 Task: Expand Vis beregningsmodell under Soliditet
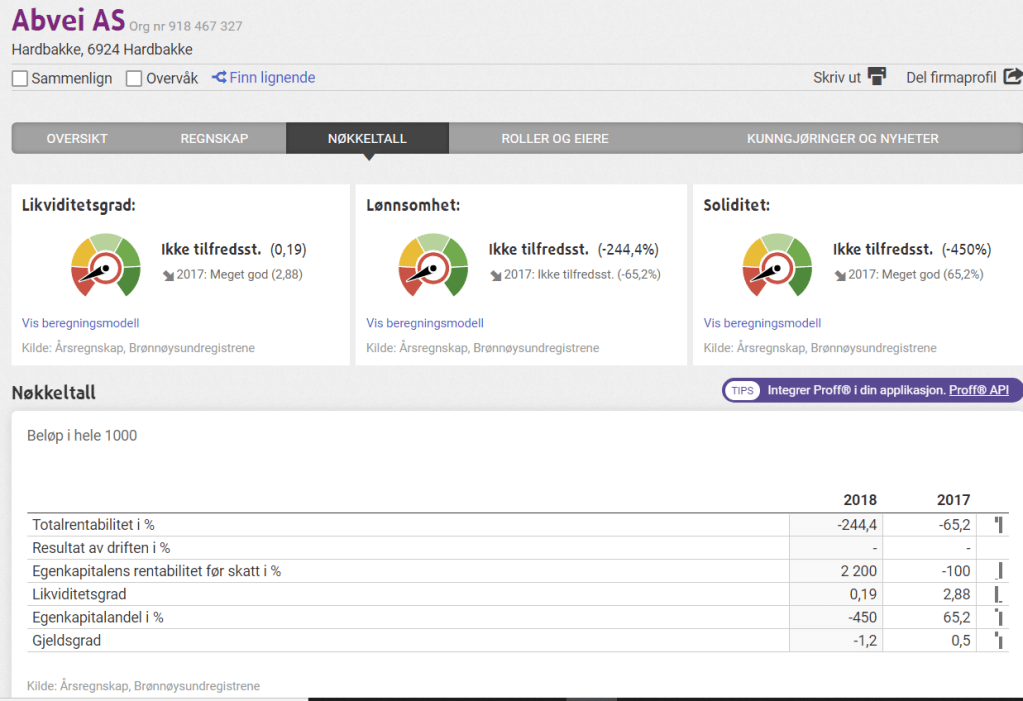(762, 323)
